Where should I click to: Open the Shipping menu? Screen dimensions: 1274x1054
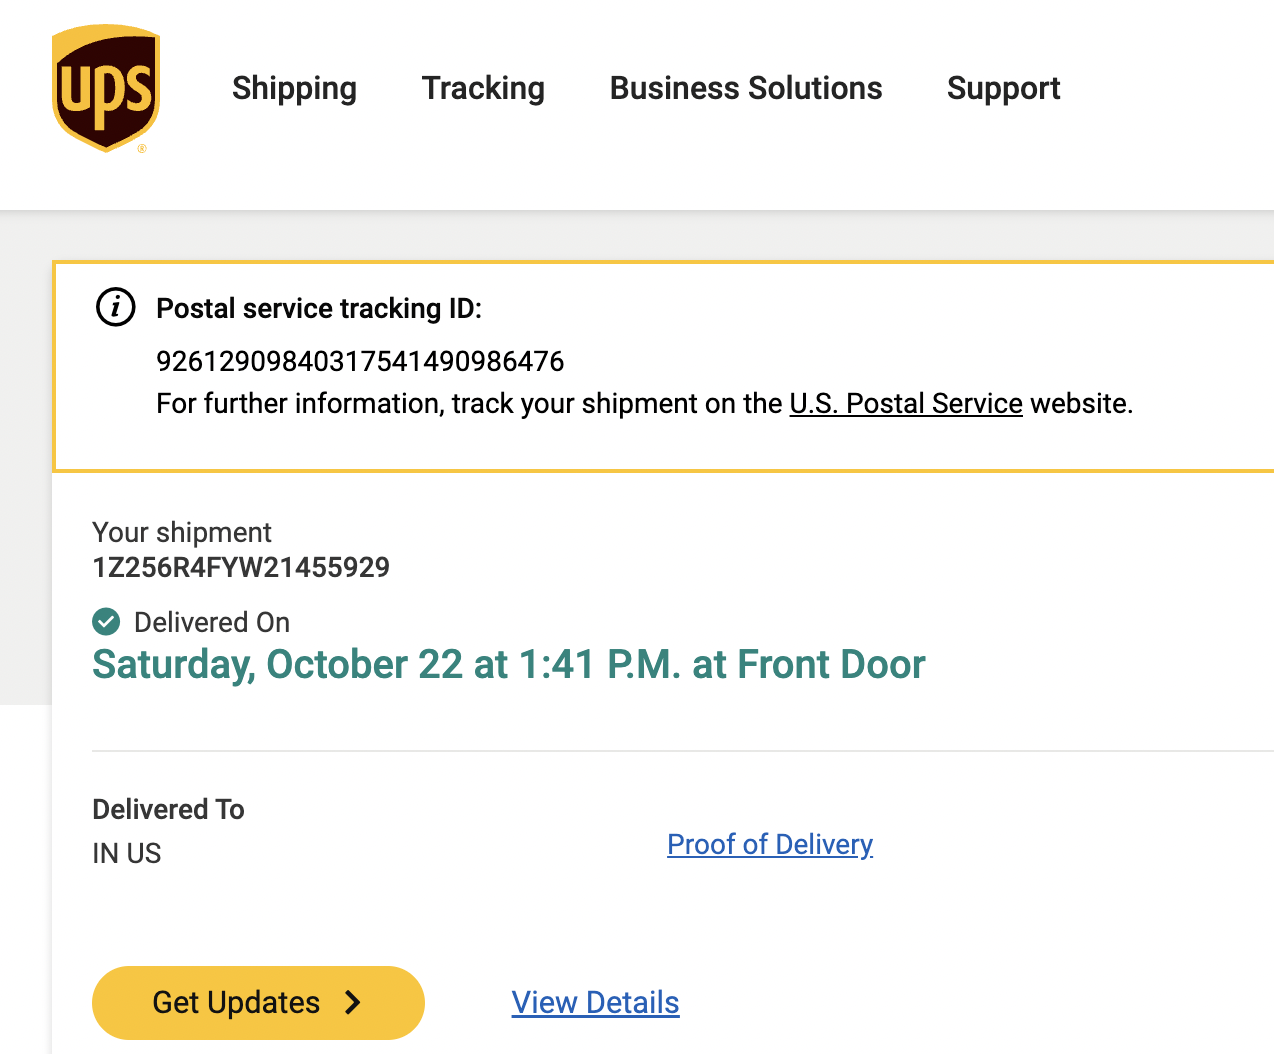[x=294, y=88]
